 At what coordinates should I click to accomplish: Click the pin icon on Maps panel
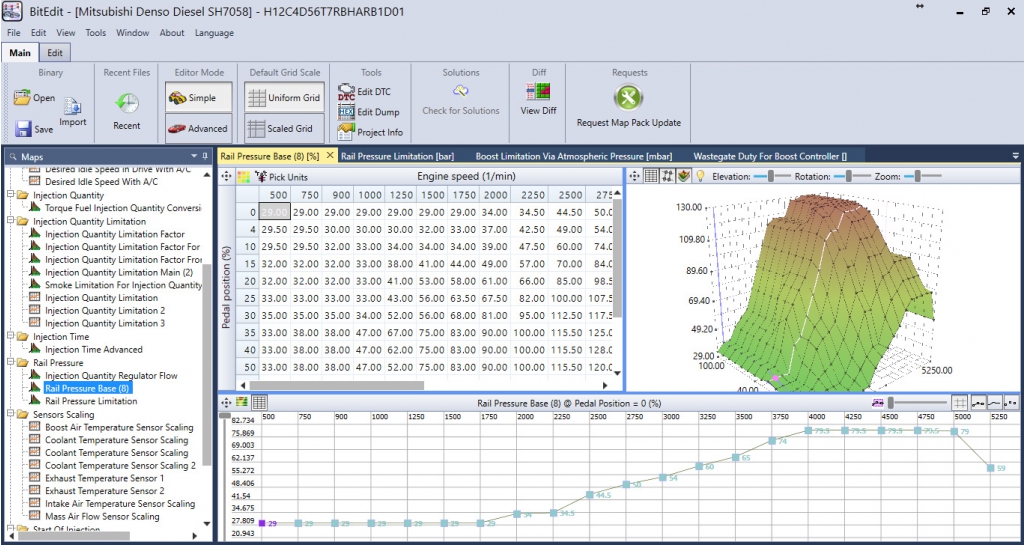click(x=206, y=157)
